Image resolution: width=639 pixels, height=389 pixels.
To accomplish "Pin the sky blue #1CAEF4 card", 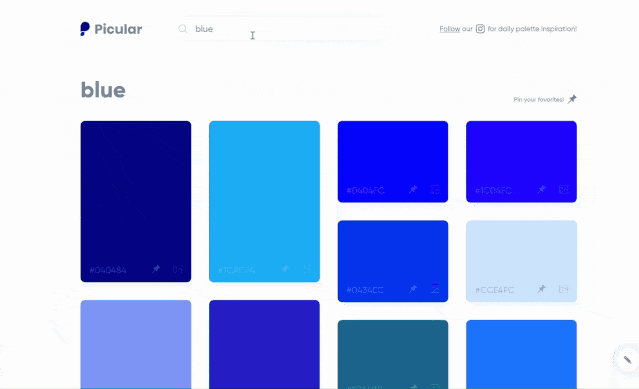I will 285,269.
